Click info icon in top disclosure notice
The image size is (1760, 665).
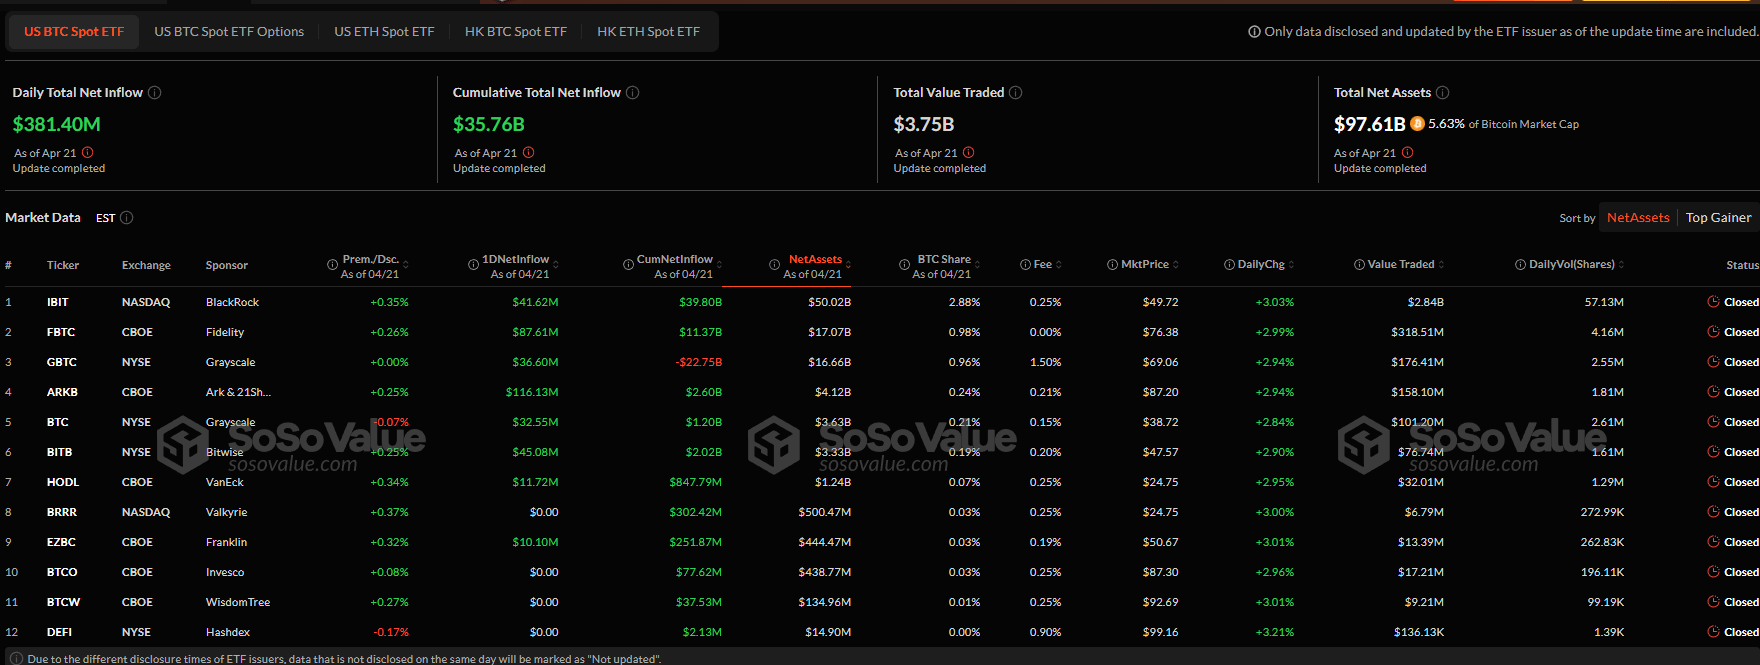coord(1254,32)
